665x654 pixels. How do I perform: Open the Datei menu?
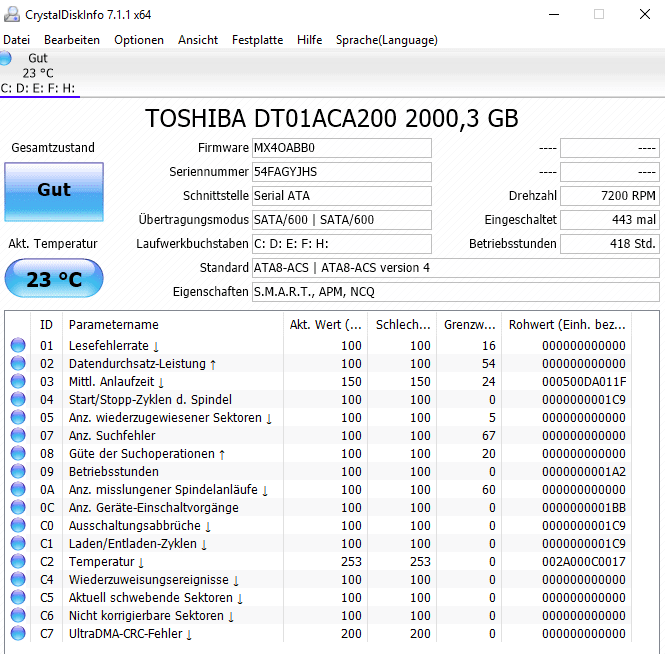click(17, 40)
